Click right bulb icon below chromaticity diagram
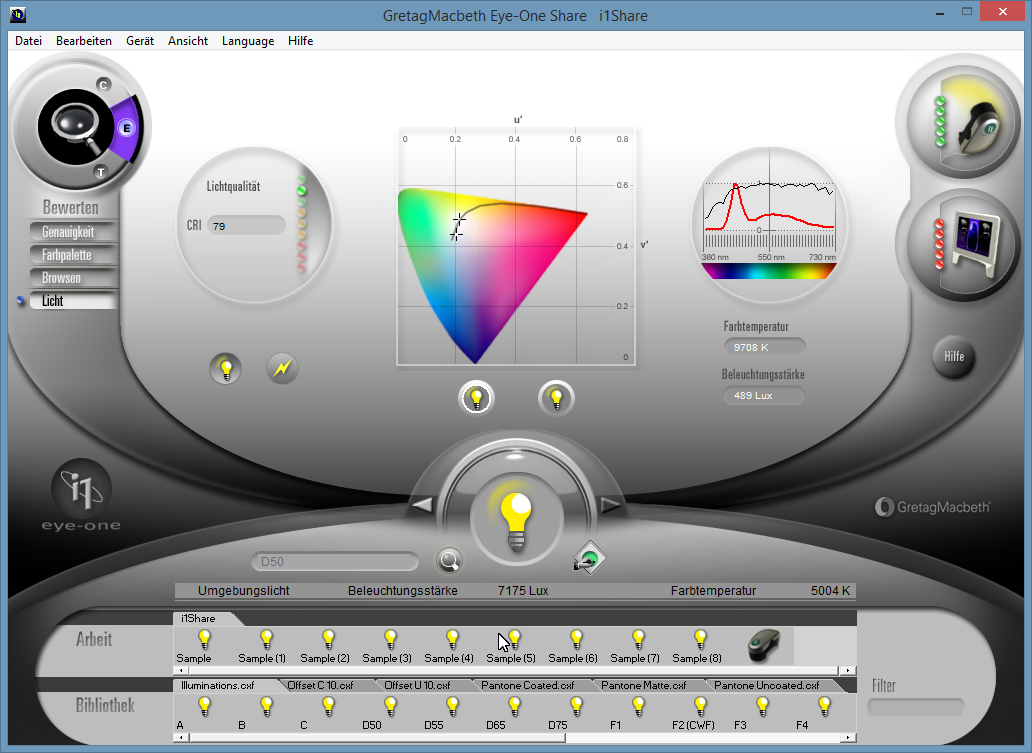The image size is (1032, 753). 556,398
